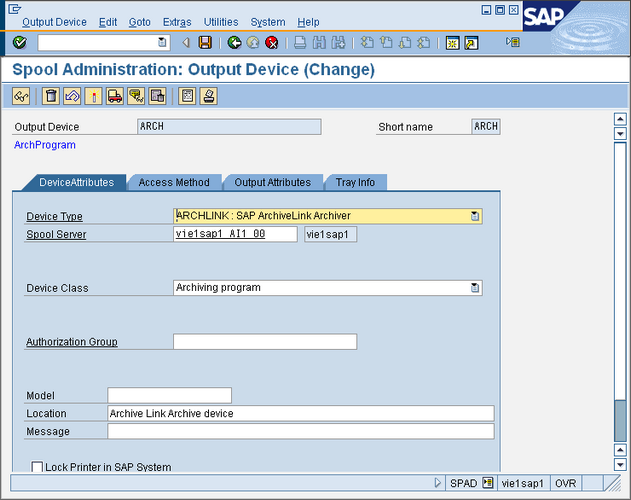Enable Lock Printer in SAP System checkbox
This screenshot has height=500, width=631.
38,467
